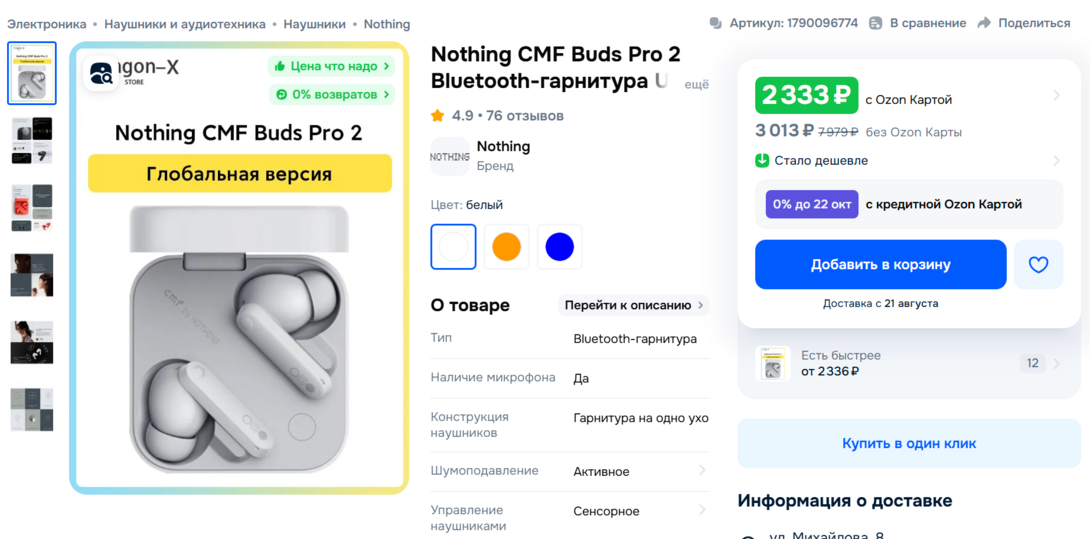
Task: Click the article number copy icon
Action: pyautogui.click(x=715, y=23)
